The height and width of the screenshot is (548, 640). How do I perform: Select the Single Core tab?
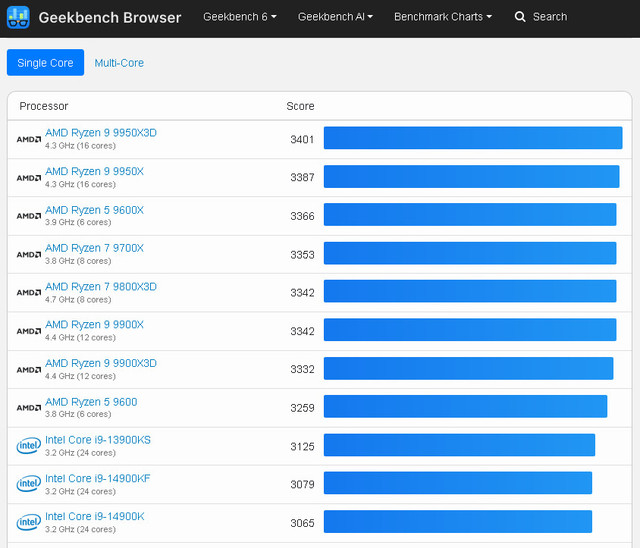(x=45, y=62)
